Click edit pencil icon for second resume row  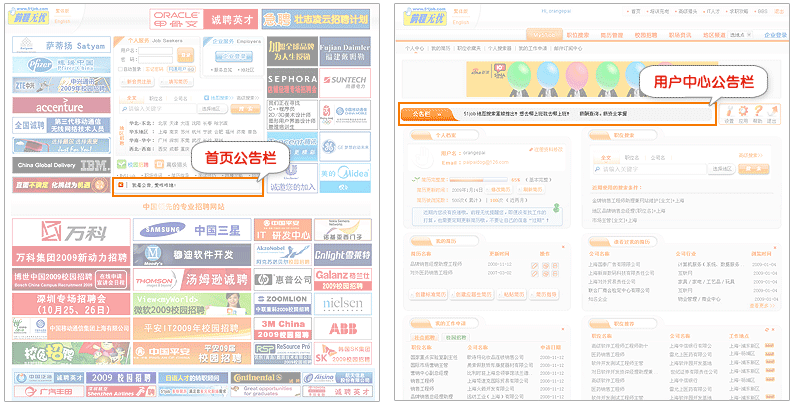tap(534, 274)
